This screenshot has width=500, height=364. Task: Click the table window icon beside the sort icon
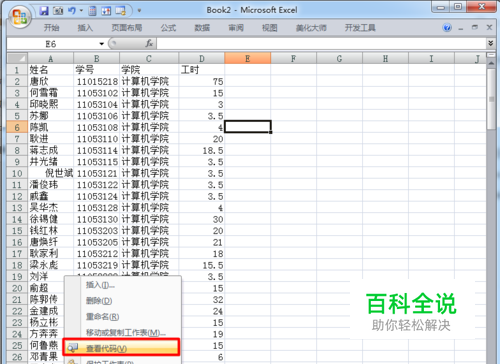coord(121,11)
